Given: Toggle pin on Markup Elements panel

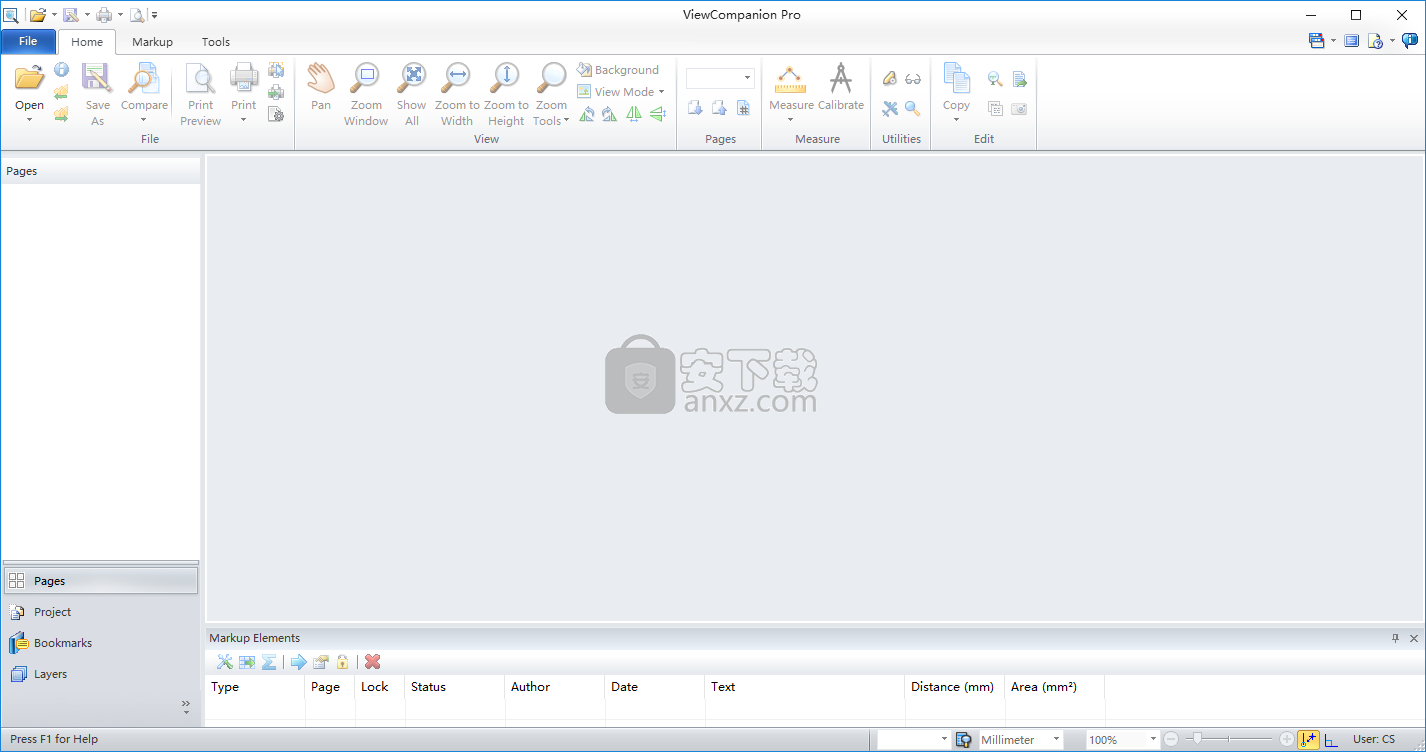Looking at the screenshot, I should [x=1396, y=638].
